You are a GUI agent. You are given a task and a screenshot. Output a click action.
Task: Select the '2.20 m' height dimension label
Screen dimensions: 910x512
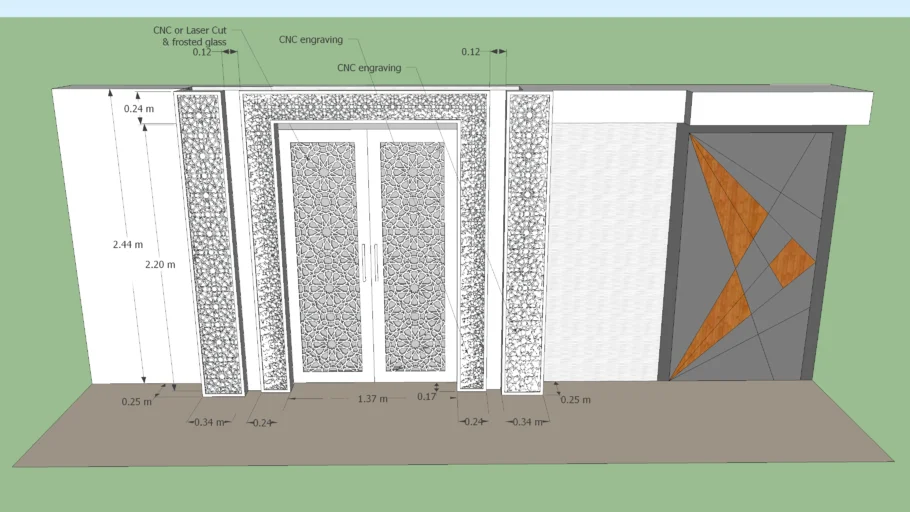(160, 264)
